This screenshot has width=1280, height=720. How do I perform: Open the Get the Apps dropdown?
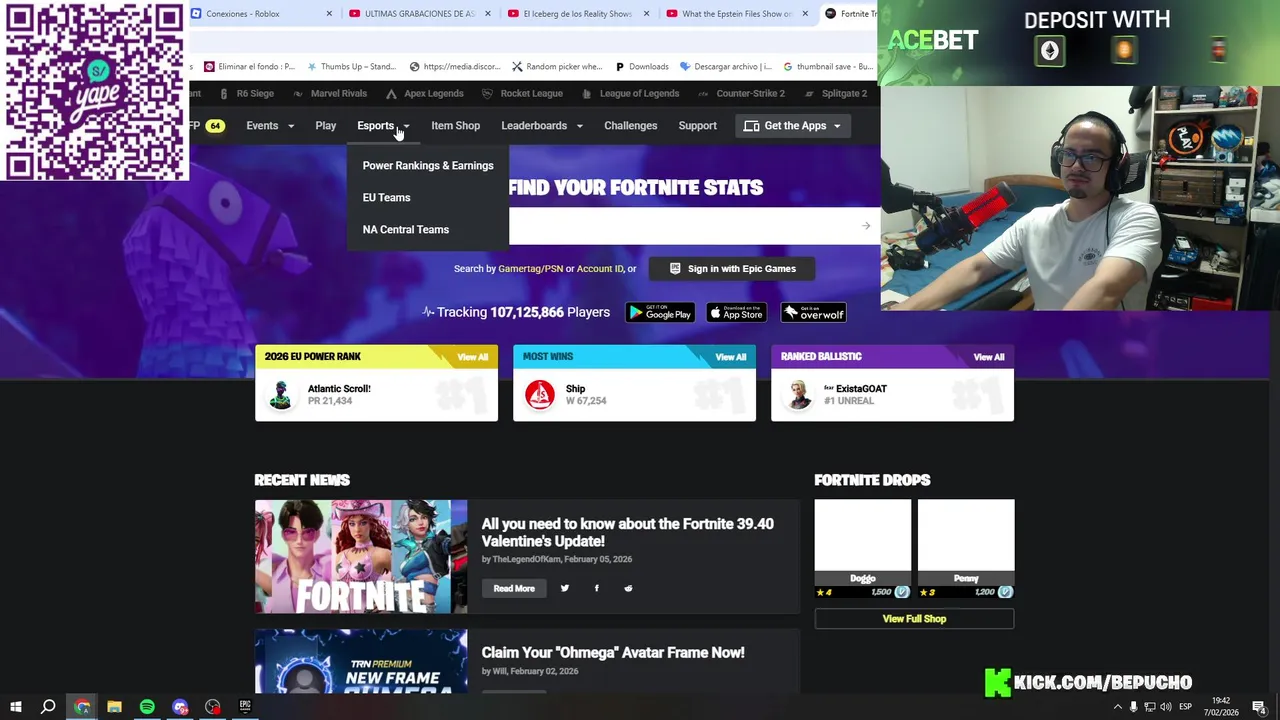coord(792,126)
